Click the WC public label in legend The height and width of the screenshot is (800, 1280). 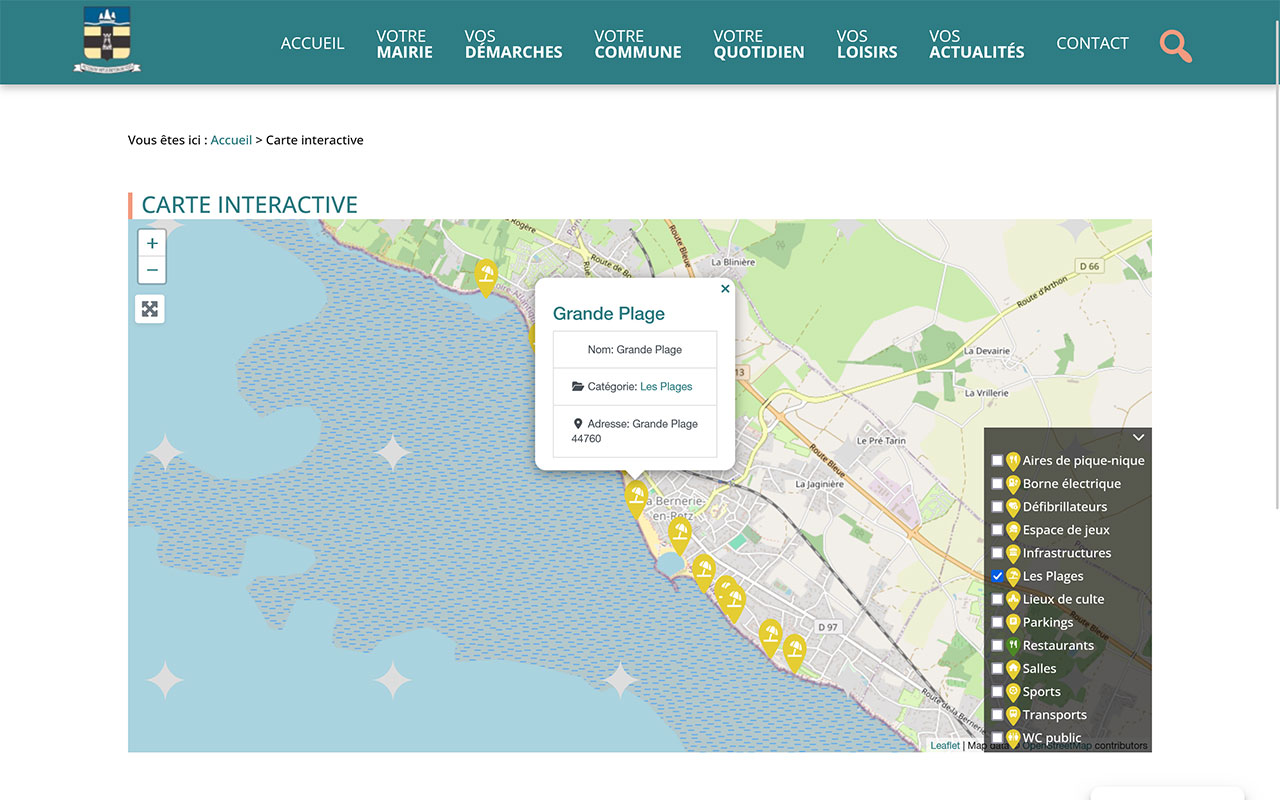[x=1052, y=738]
